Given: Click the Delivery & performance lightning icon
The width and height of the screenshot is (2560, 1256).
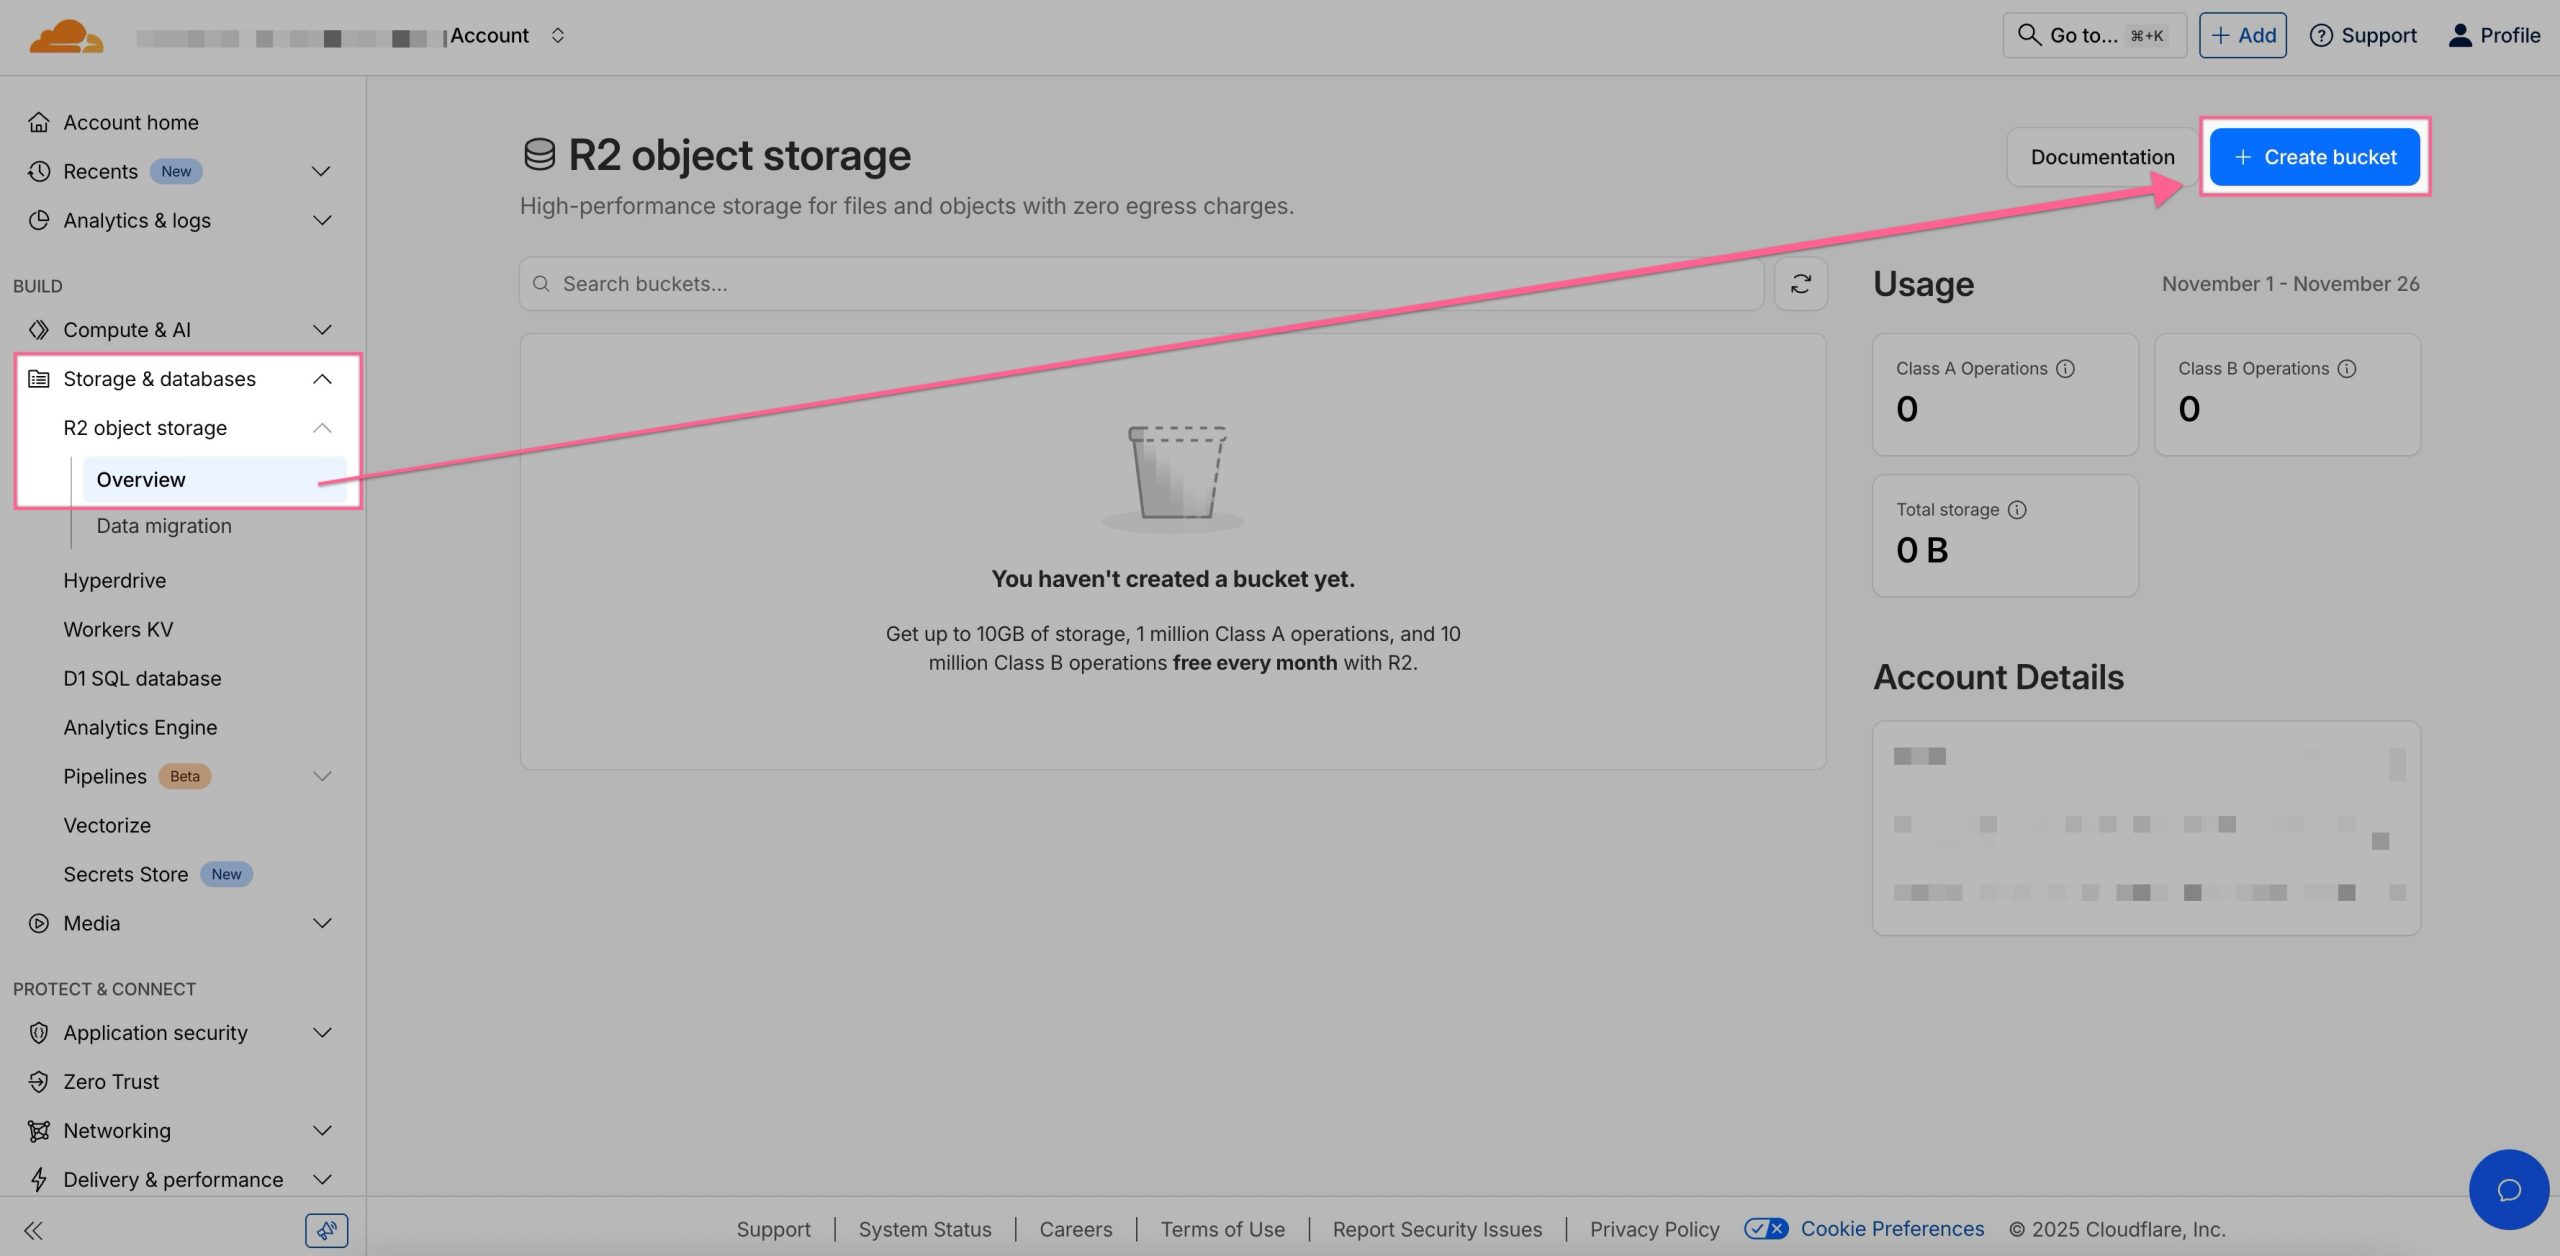Looking at the screenshot, I should [x=39, y=1179].
